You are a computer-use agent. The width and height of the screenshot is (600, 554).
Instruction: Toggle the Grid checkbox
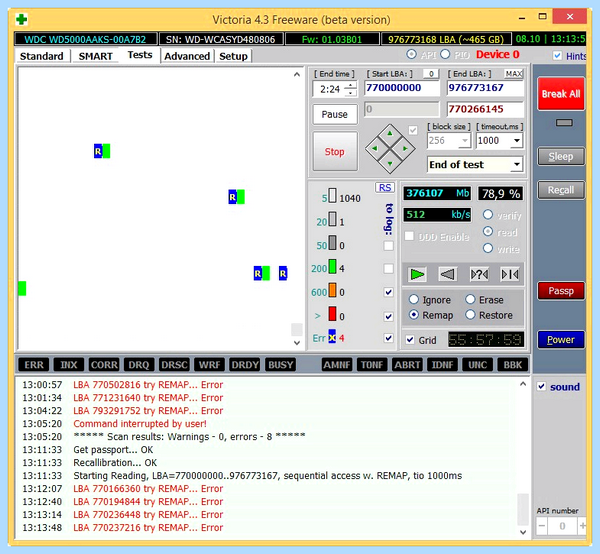click(410, 340)
